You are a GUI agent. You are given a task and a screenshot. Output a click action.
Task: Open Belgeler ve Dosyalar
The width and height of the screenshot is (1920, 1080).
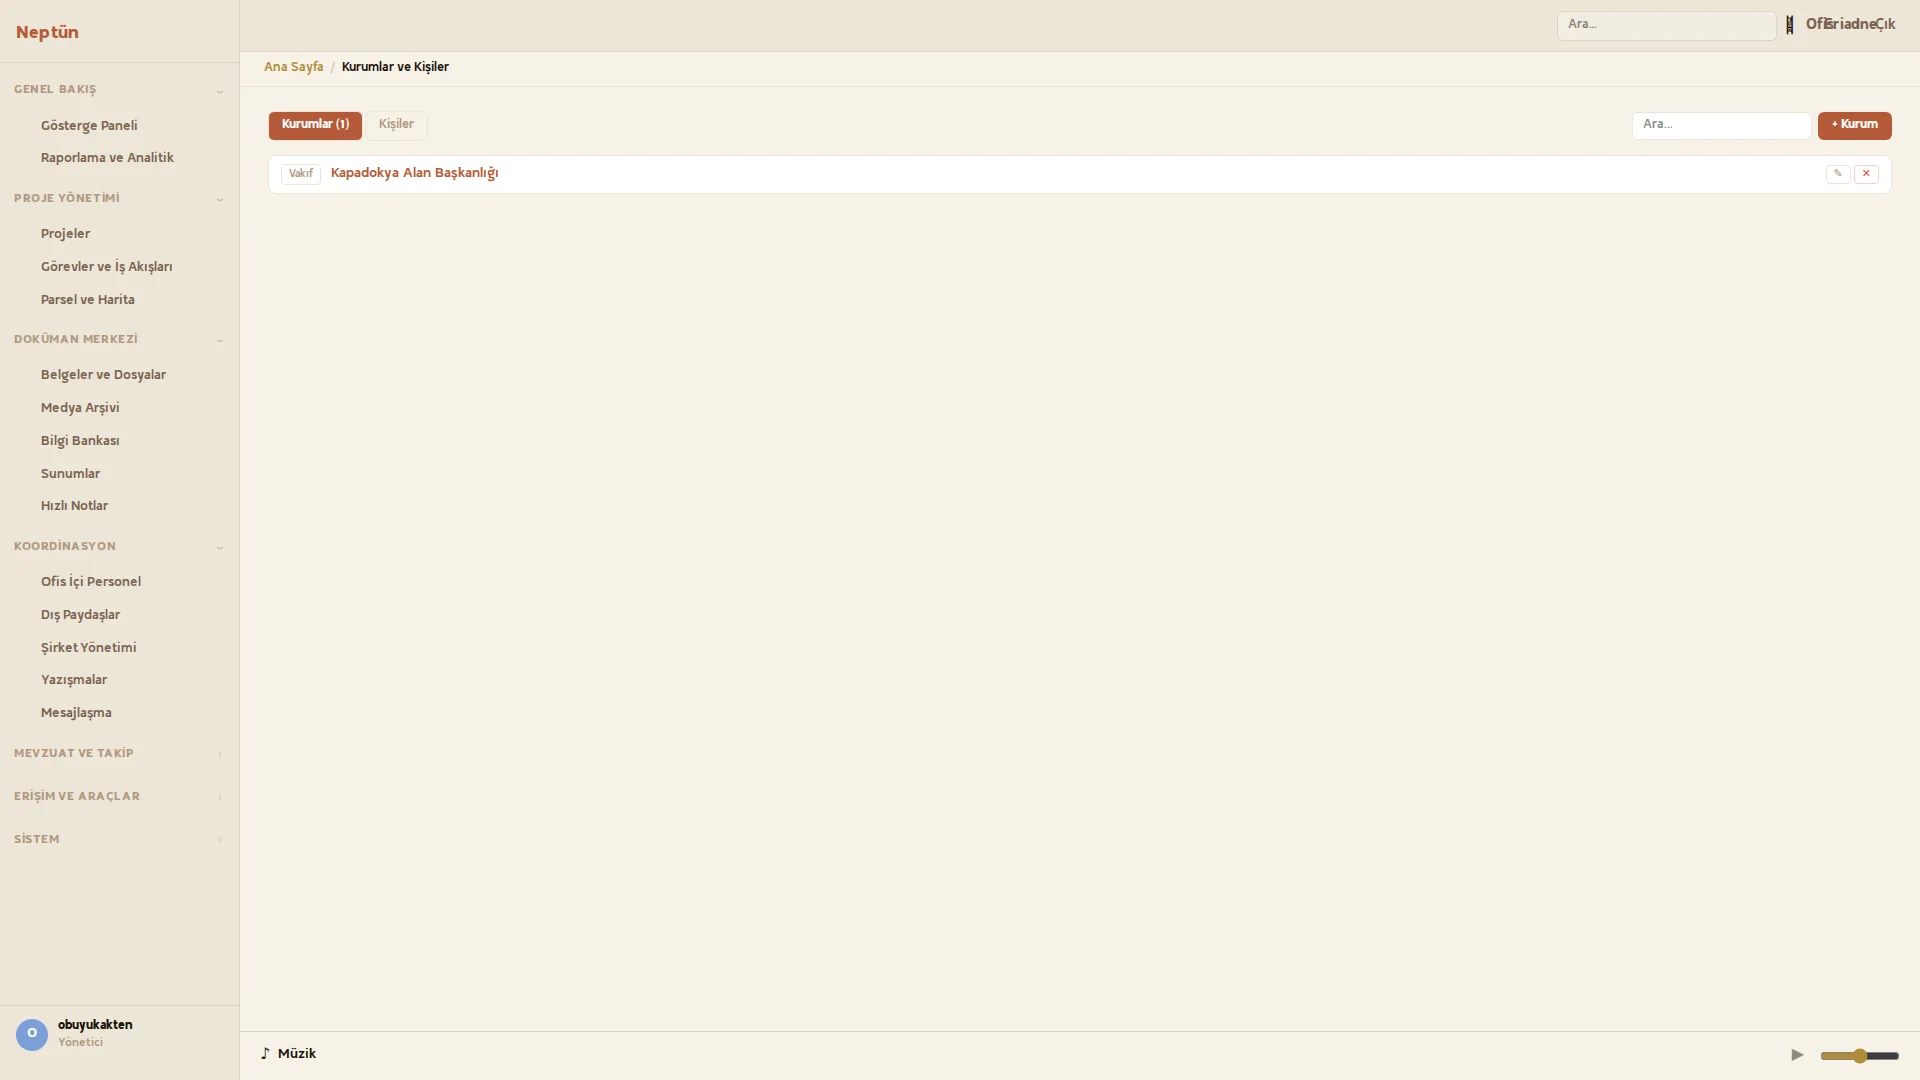pos(103,375)
